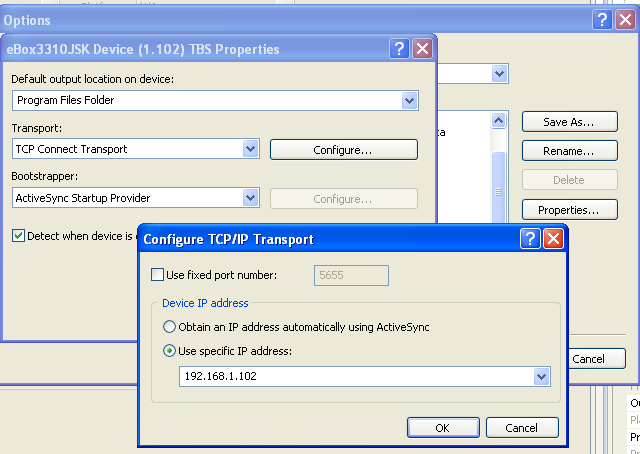
Task: Enable the Use fixed port number checkbox
Action: (x=157, y=275)
